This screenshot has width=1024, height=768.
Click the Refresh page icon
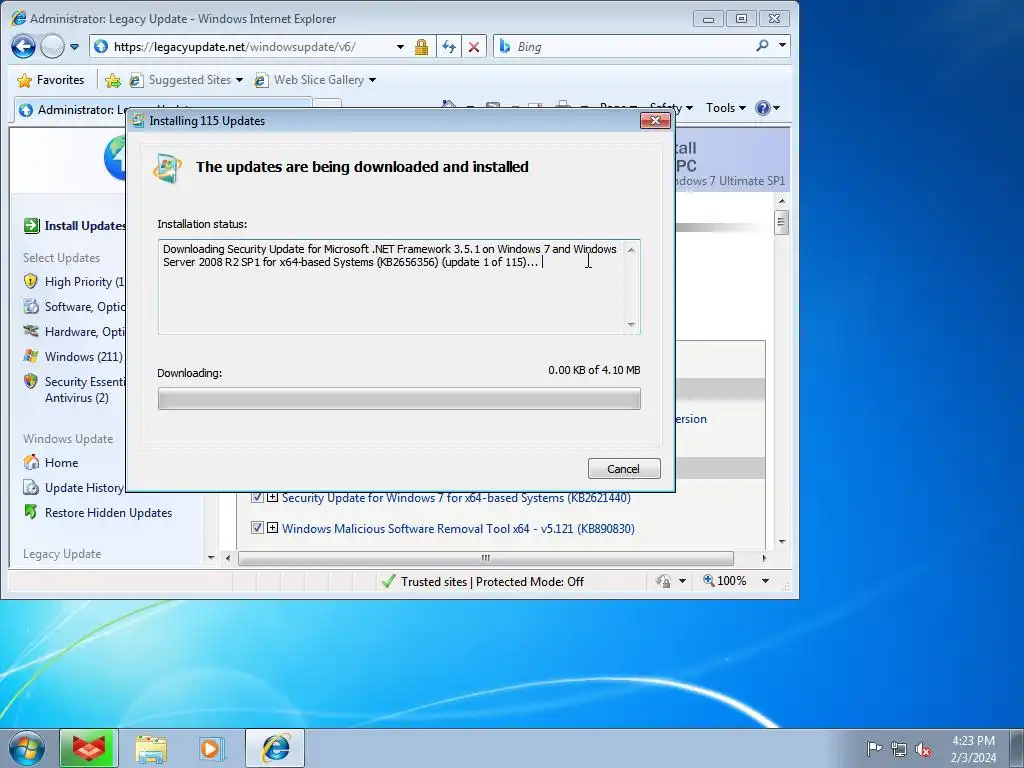click(x=449, y=47)
